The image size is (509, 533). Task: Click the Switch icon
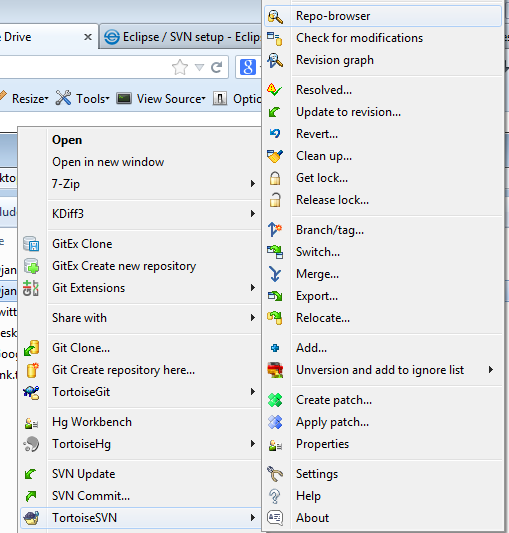(x=275, y=252)
